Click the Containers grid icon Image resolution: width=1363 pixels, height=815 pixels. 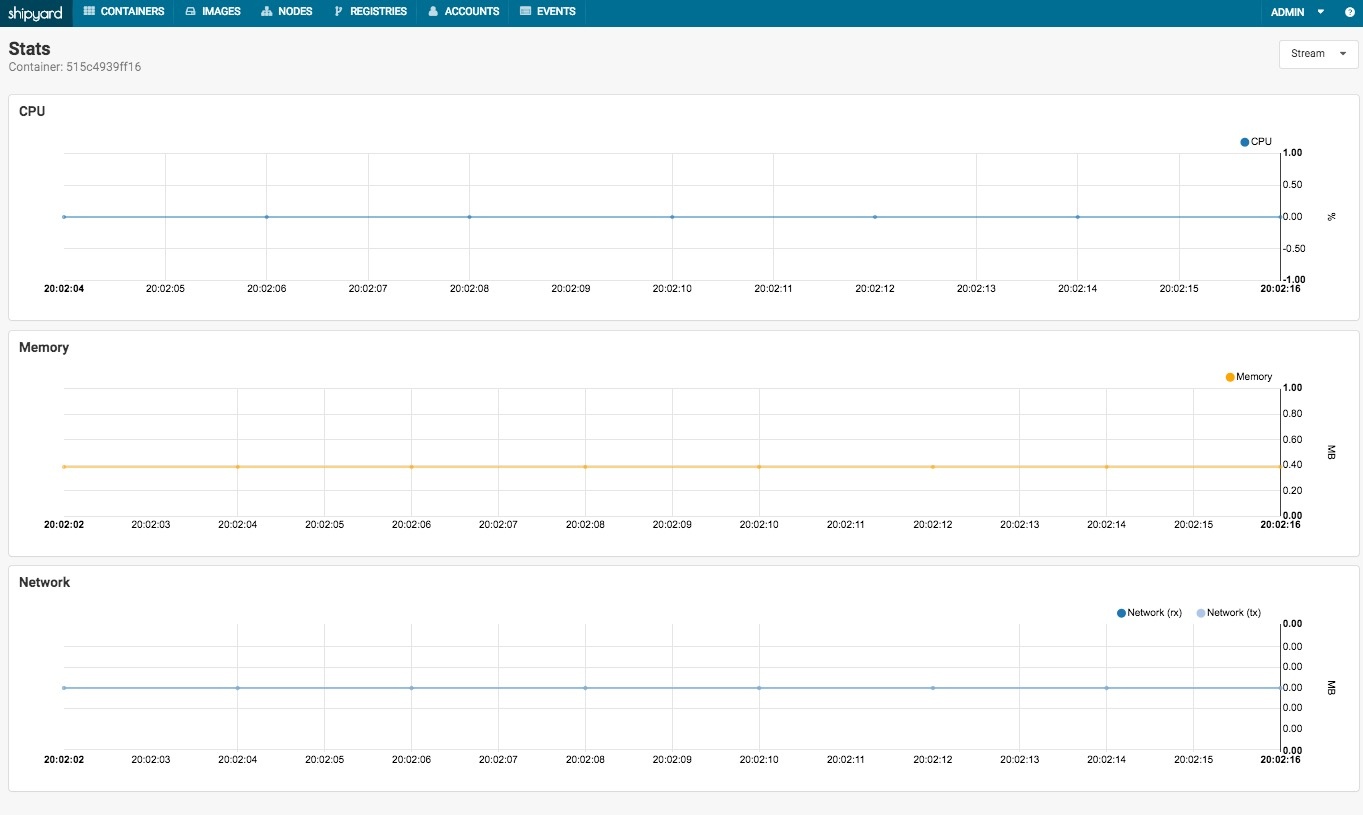click(90, 12)
